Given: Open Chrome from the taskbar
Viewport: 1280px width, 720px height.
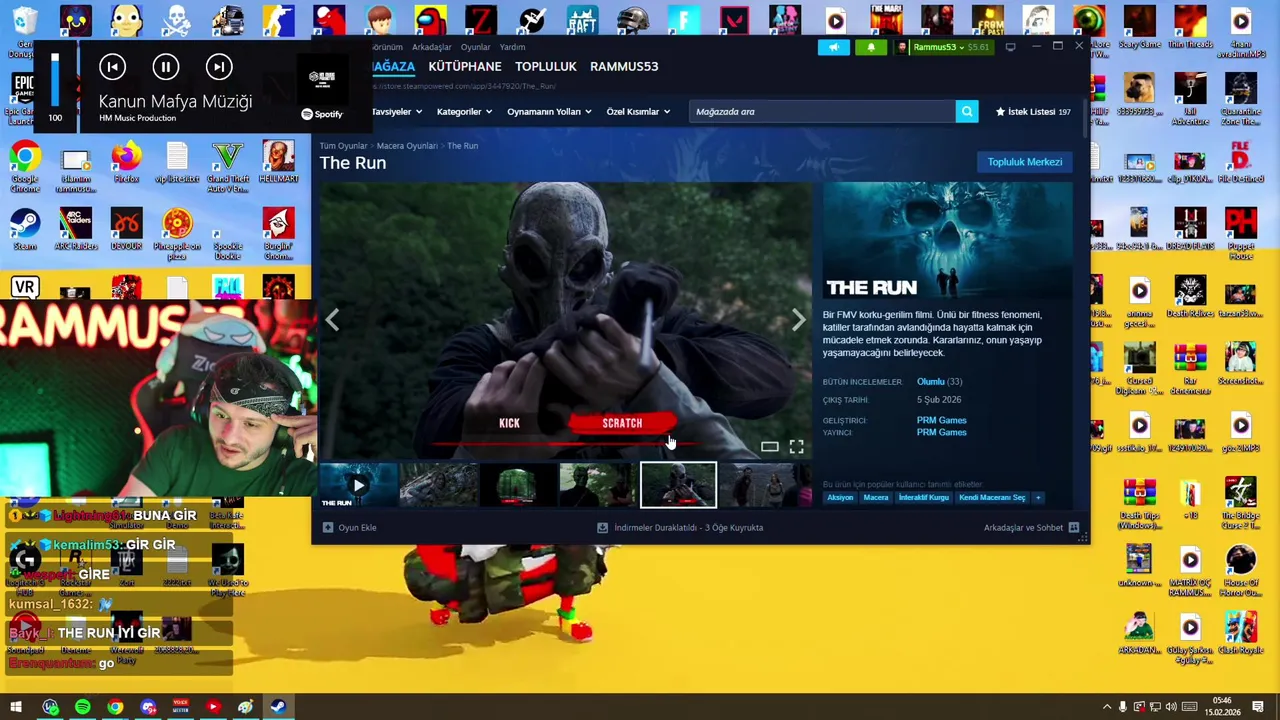Looking at the screenshot, I should click(x=116, y=707).
